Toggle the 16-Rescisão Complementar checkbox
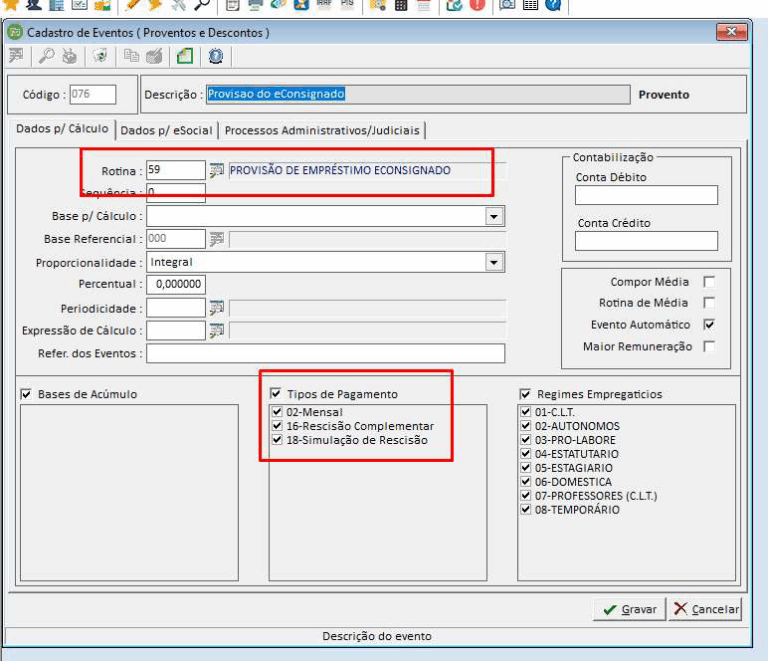The image size is (768, 661). click(277, 426)
